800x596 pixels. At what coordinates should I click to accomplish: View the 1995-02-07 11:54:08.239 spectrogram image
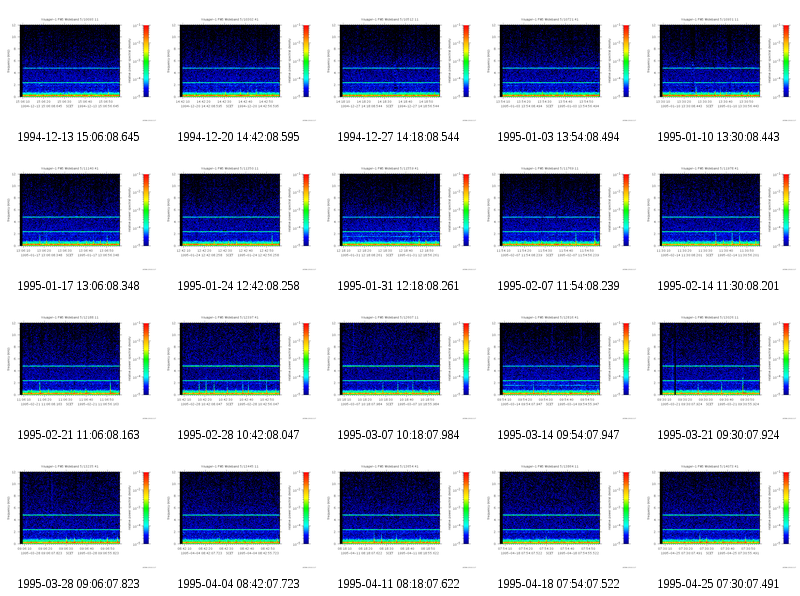coord(559,217)
